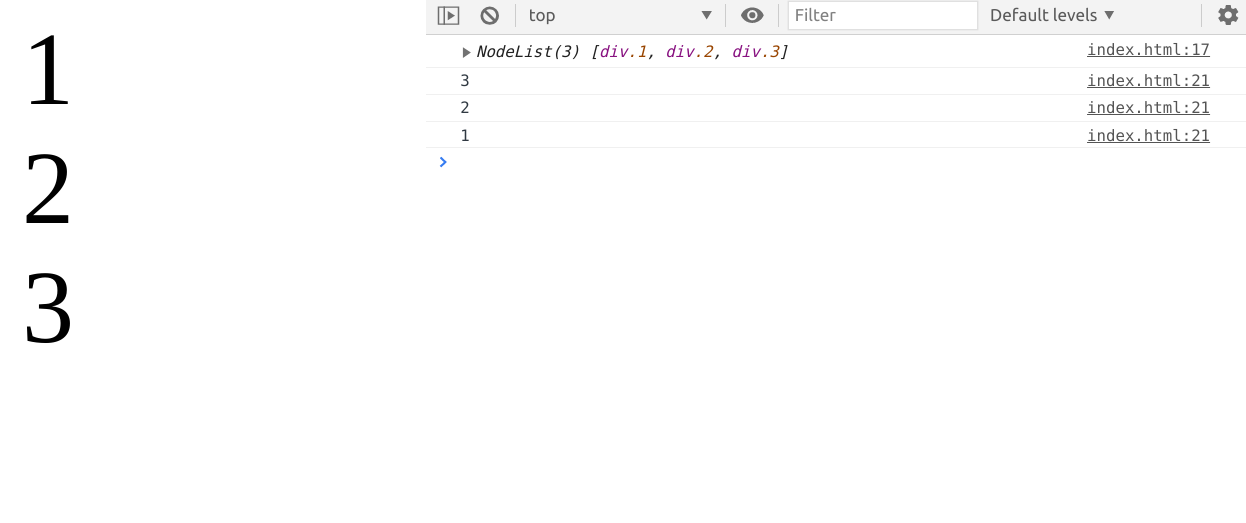The image size is (1246, 523).
Task: Open console settings gear
Action: pyautogui.click(x=1228, y=15)
